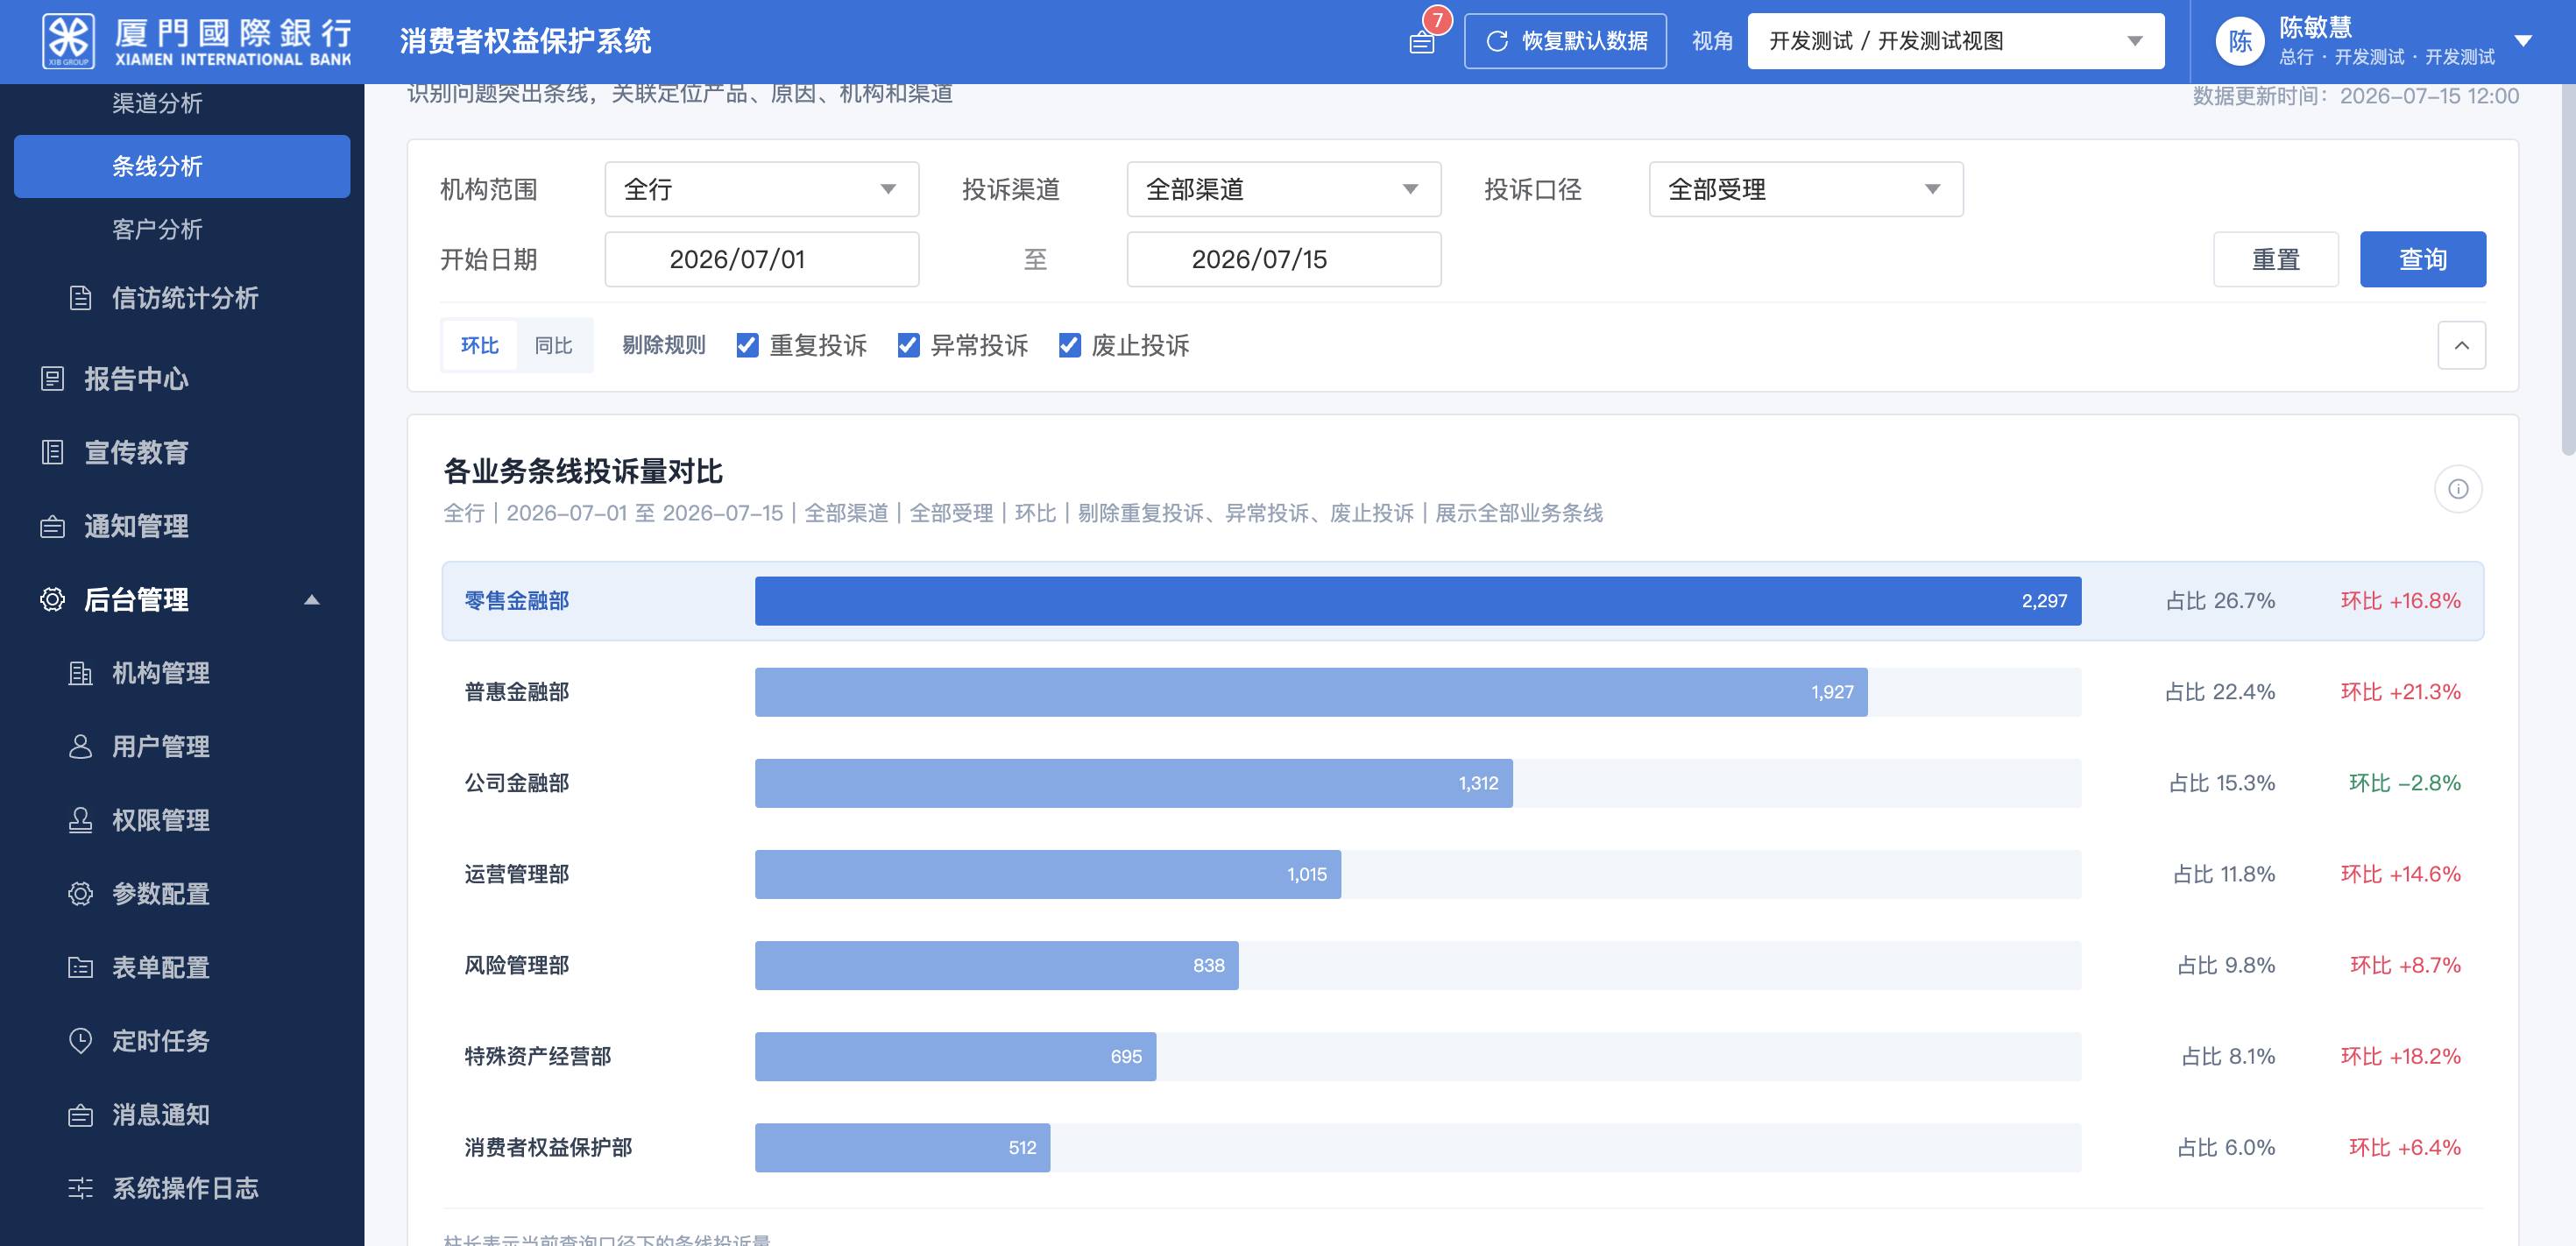The width and height of the screenshot is (2576, 1246).
Task: Click the 用户管理 person icon
Action: (81, 746)
